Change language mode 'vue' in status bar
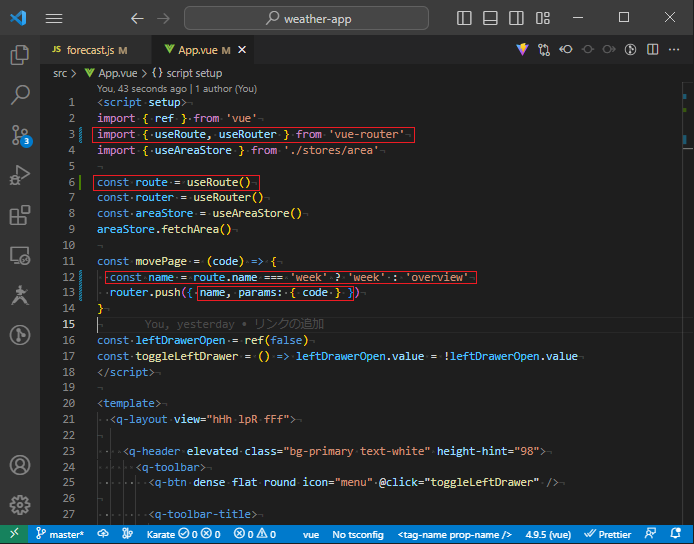This screenshot has width=694, height=544. pos(311,534)
